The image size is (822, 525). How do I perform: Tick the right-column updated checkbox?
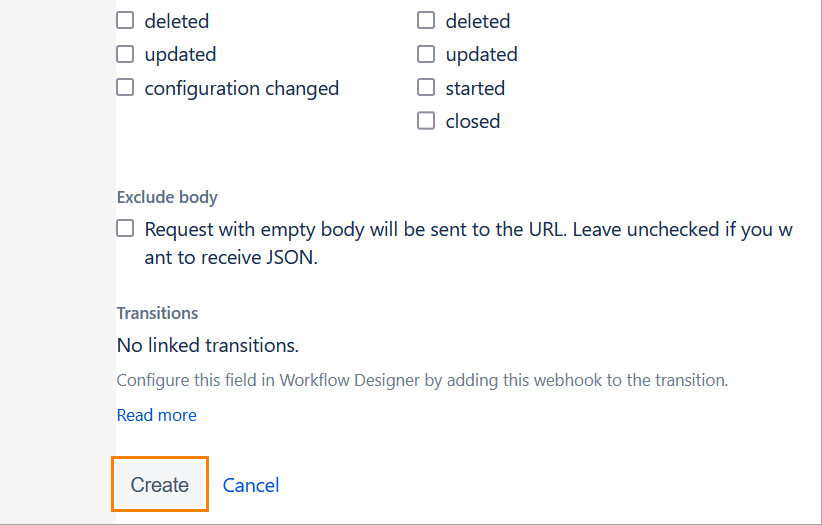point(426,54)
